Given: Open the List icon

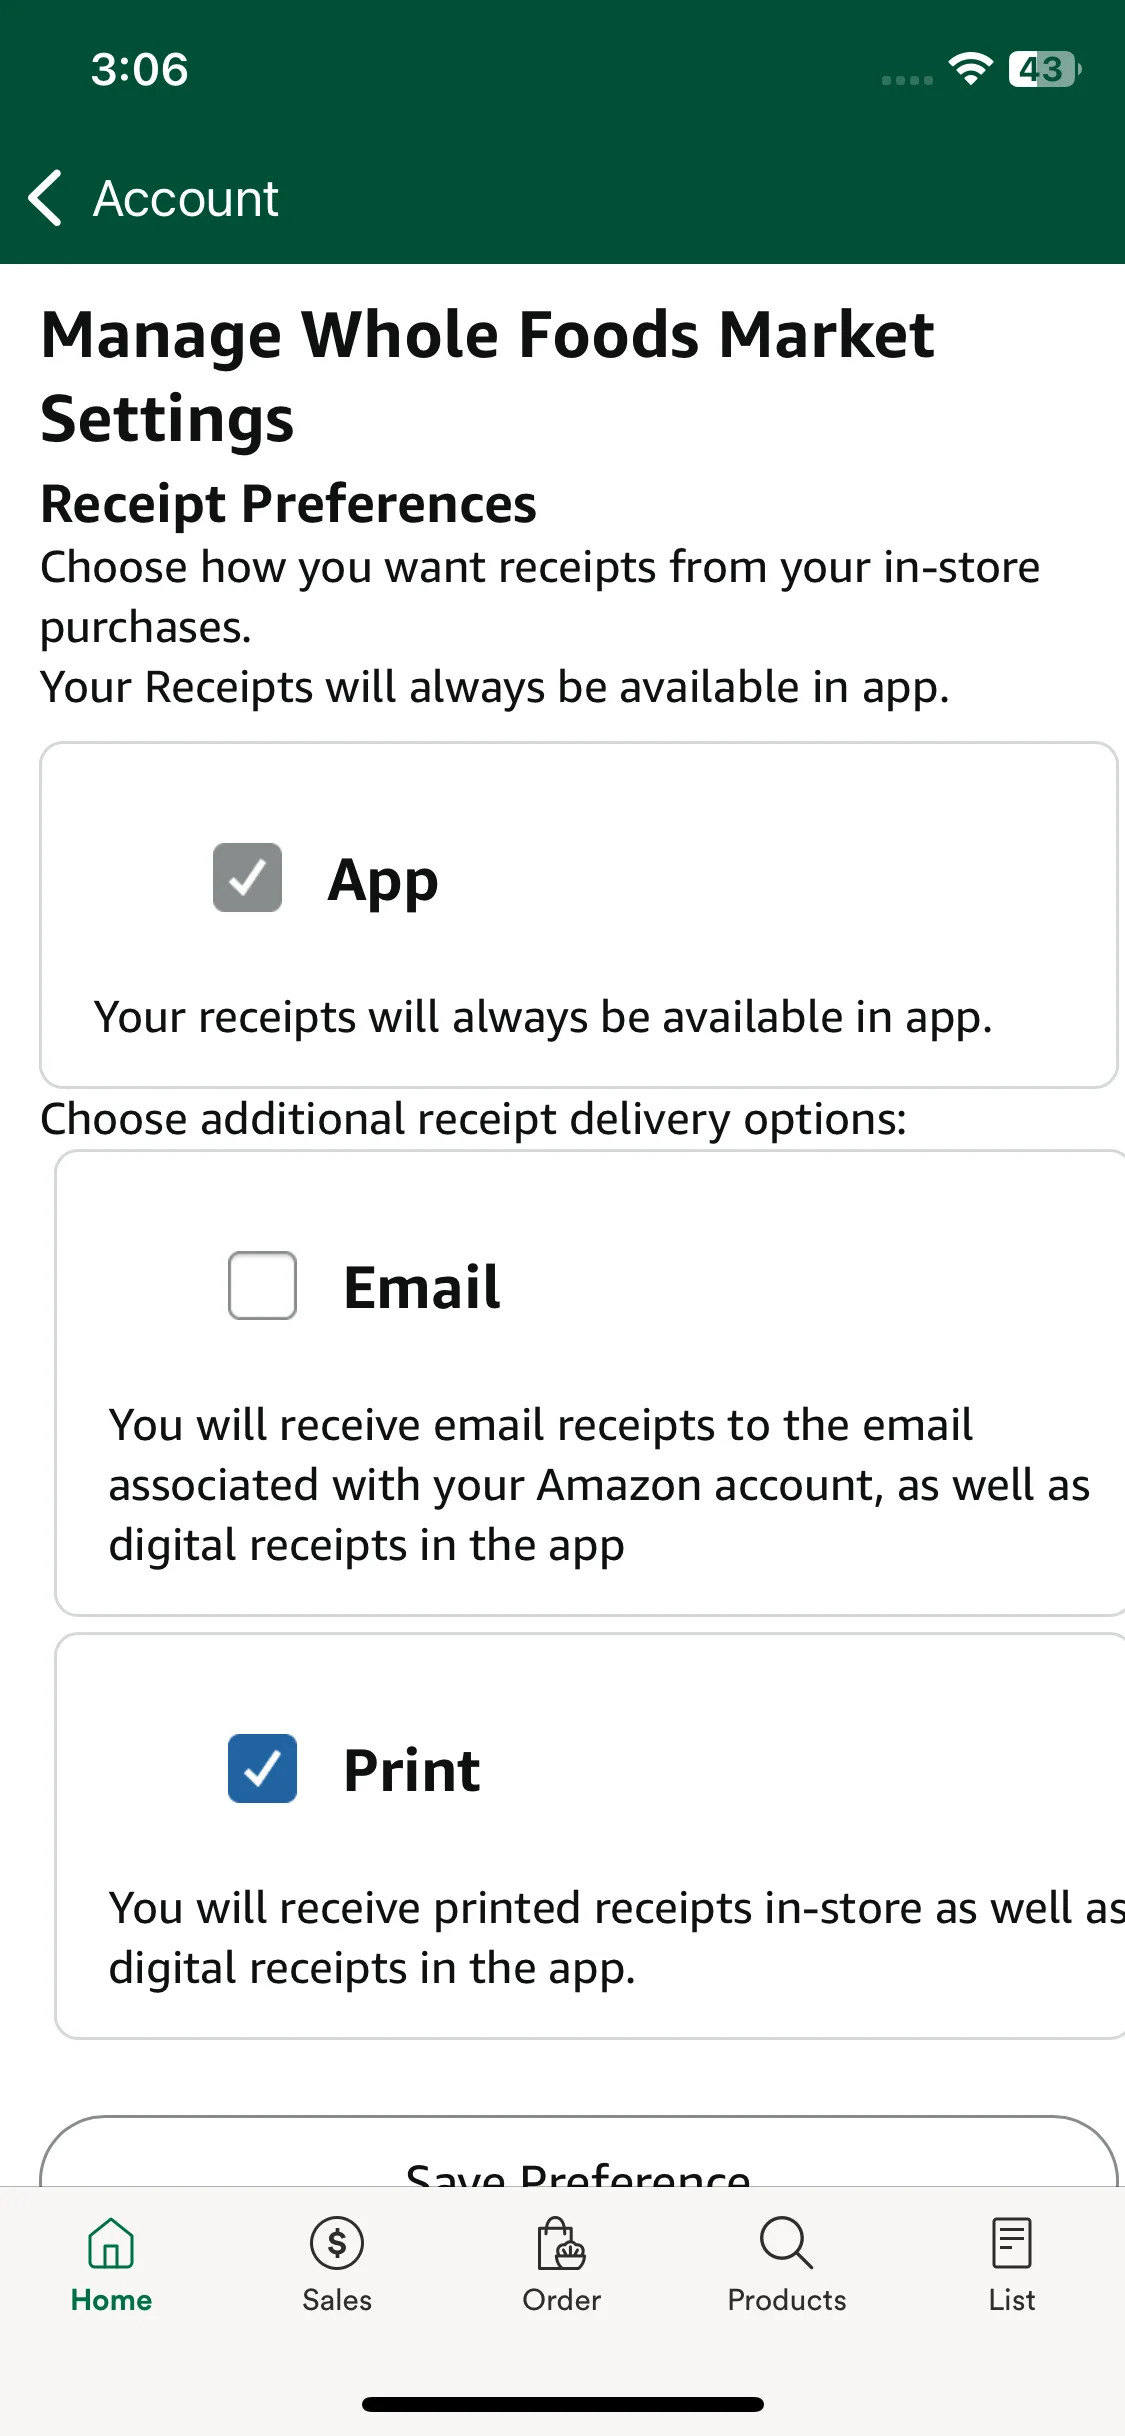Looking at the screenshot, I should (x=1011, y=2243).
